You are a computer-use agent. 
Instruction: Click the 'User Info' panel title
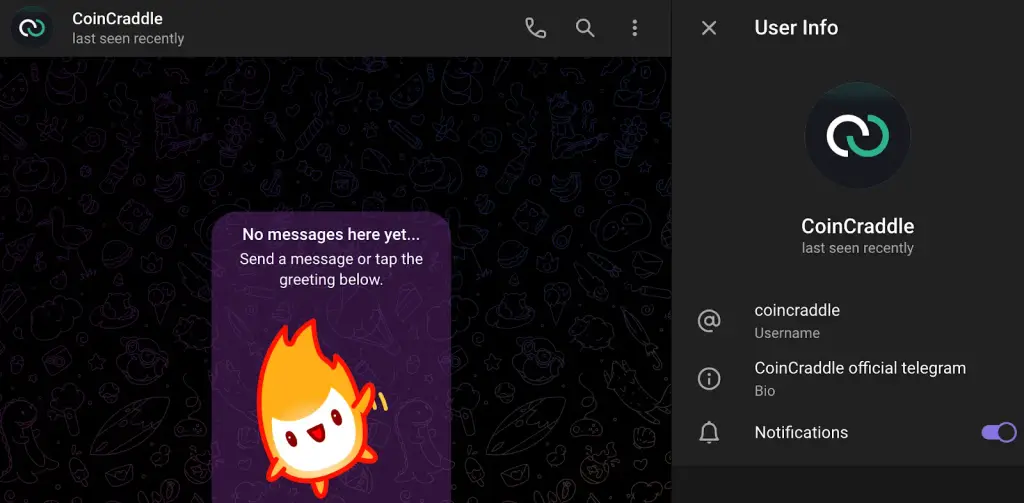pos(796,27)
